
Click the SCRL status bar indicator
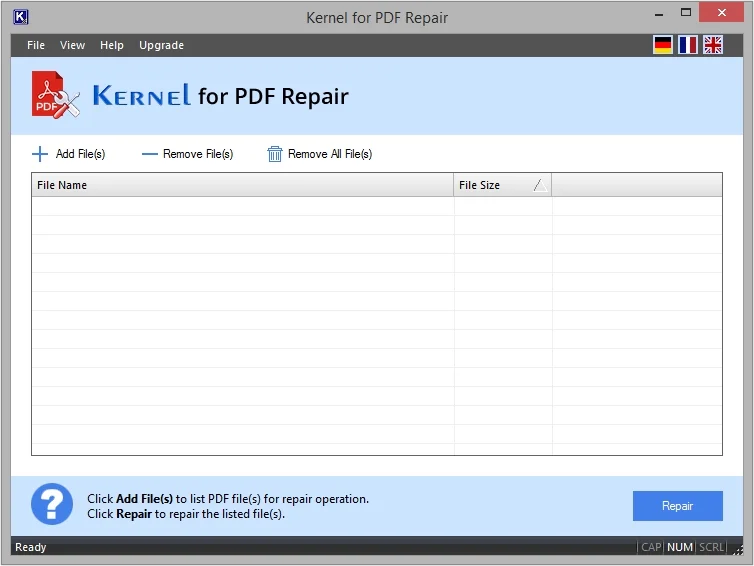point(711,547)
